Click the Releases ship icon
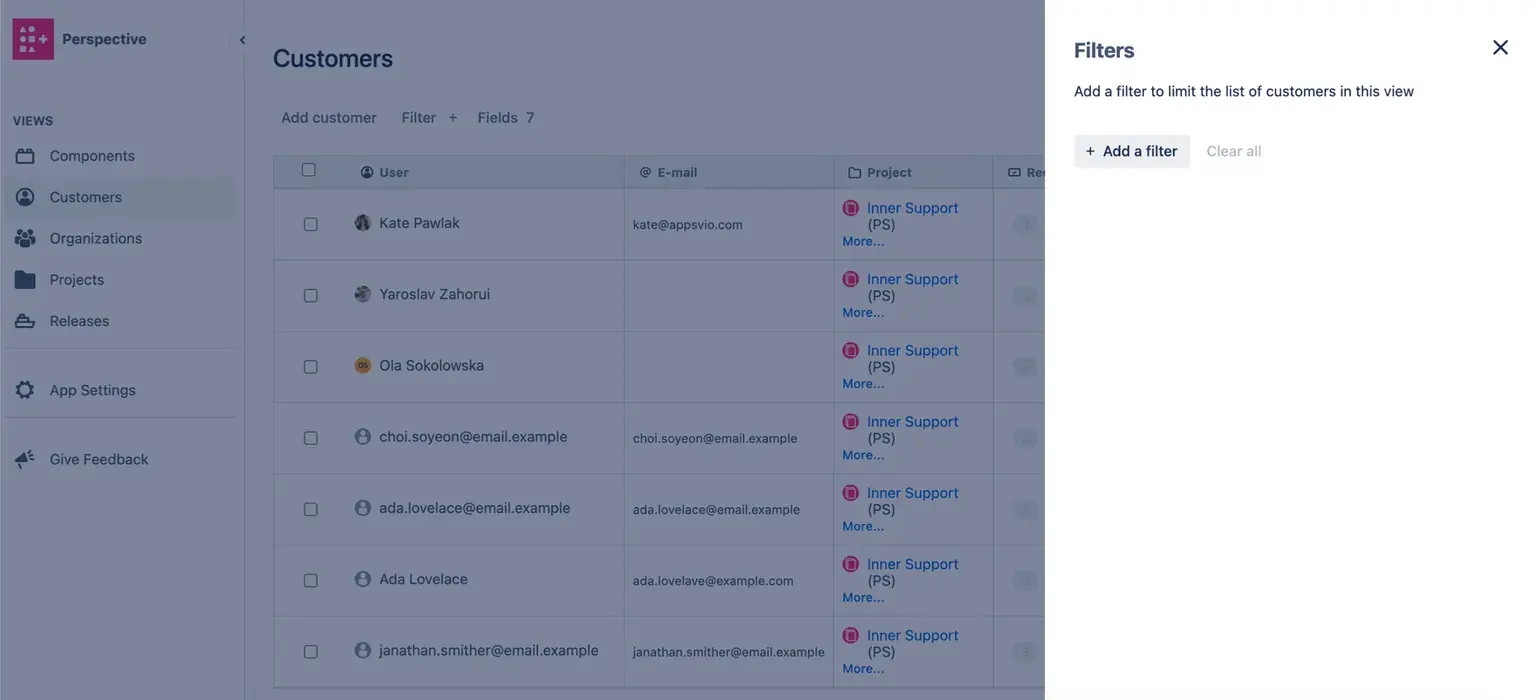The height and width of the screenshot is (700, 1536). pos(25,321)
